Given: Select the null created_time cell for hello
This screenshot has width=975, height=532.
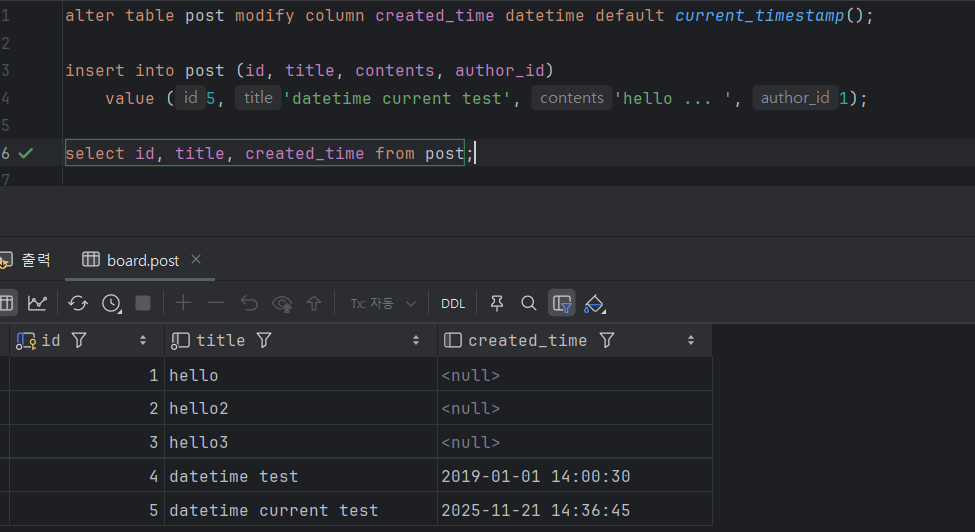Looking at the screenshot, I should tap(575, 375).
